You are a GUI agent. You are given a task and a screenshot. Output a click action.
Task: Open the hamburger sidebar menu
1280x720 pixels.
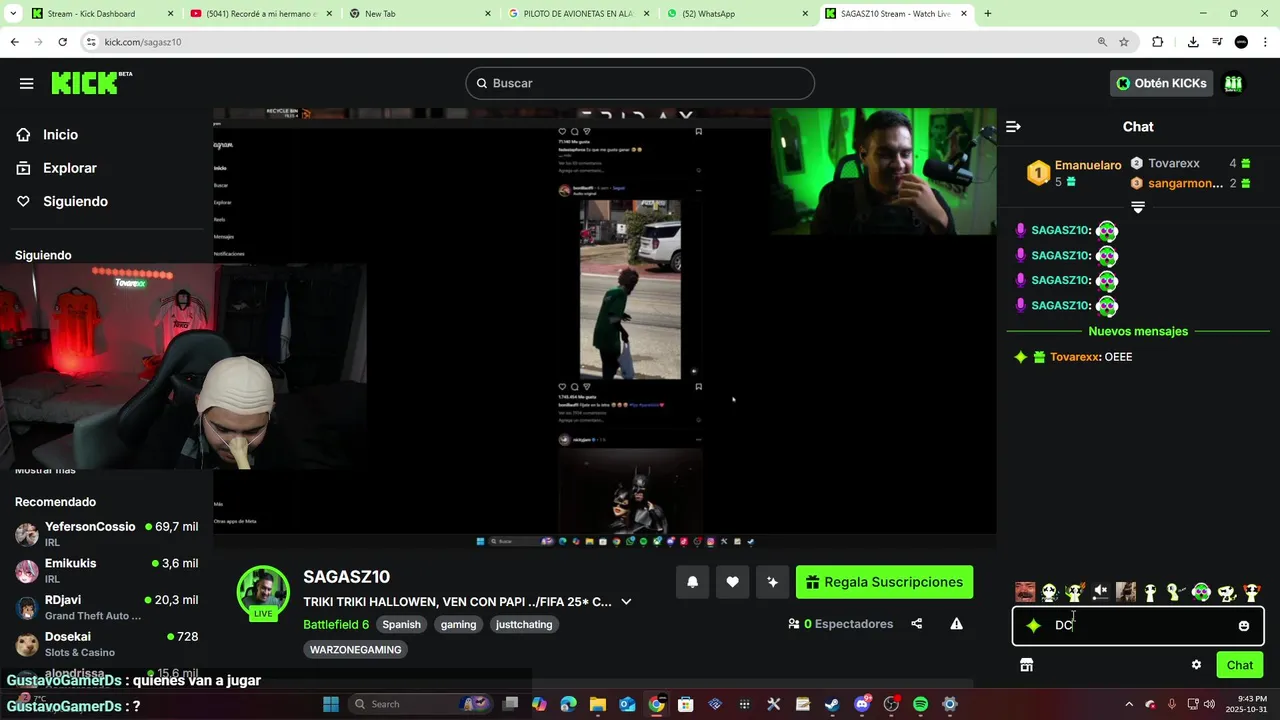tap(27, 83)
